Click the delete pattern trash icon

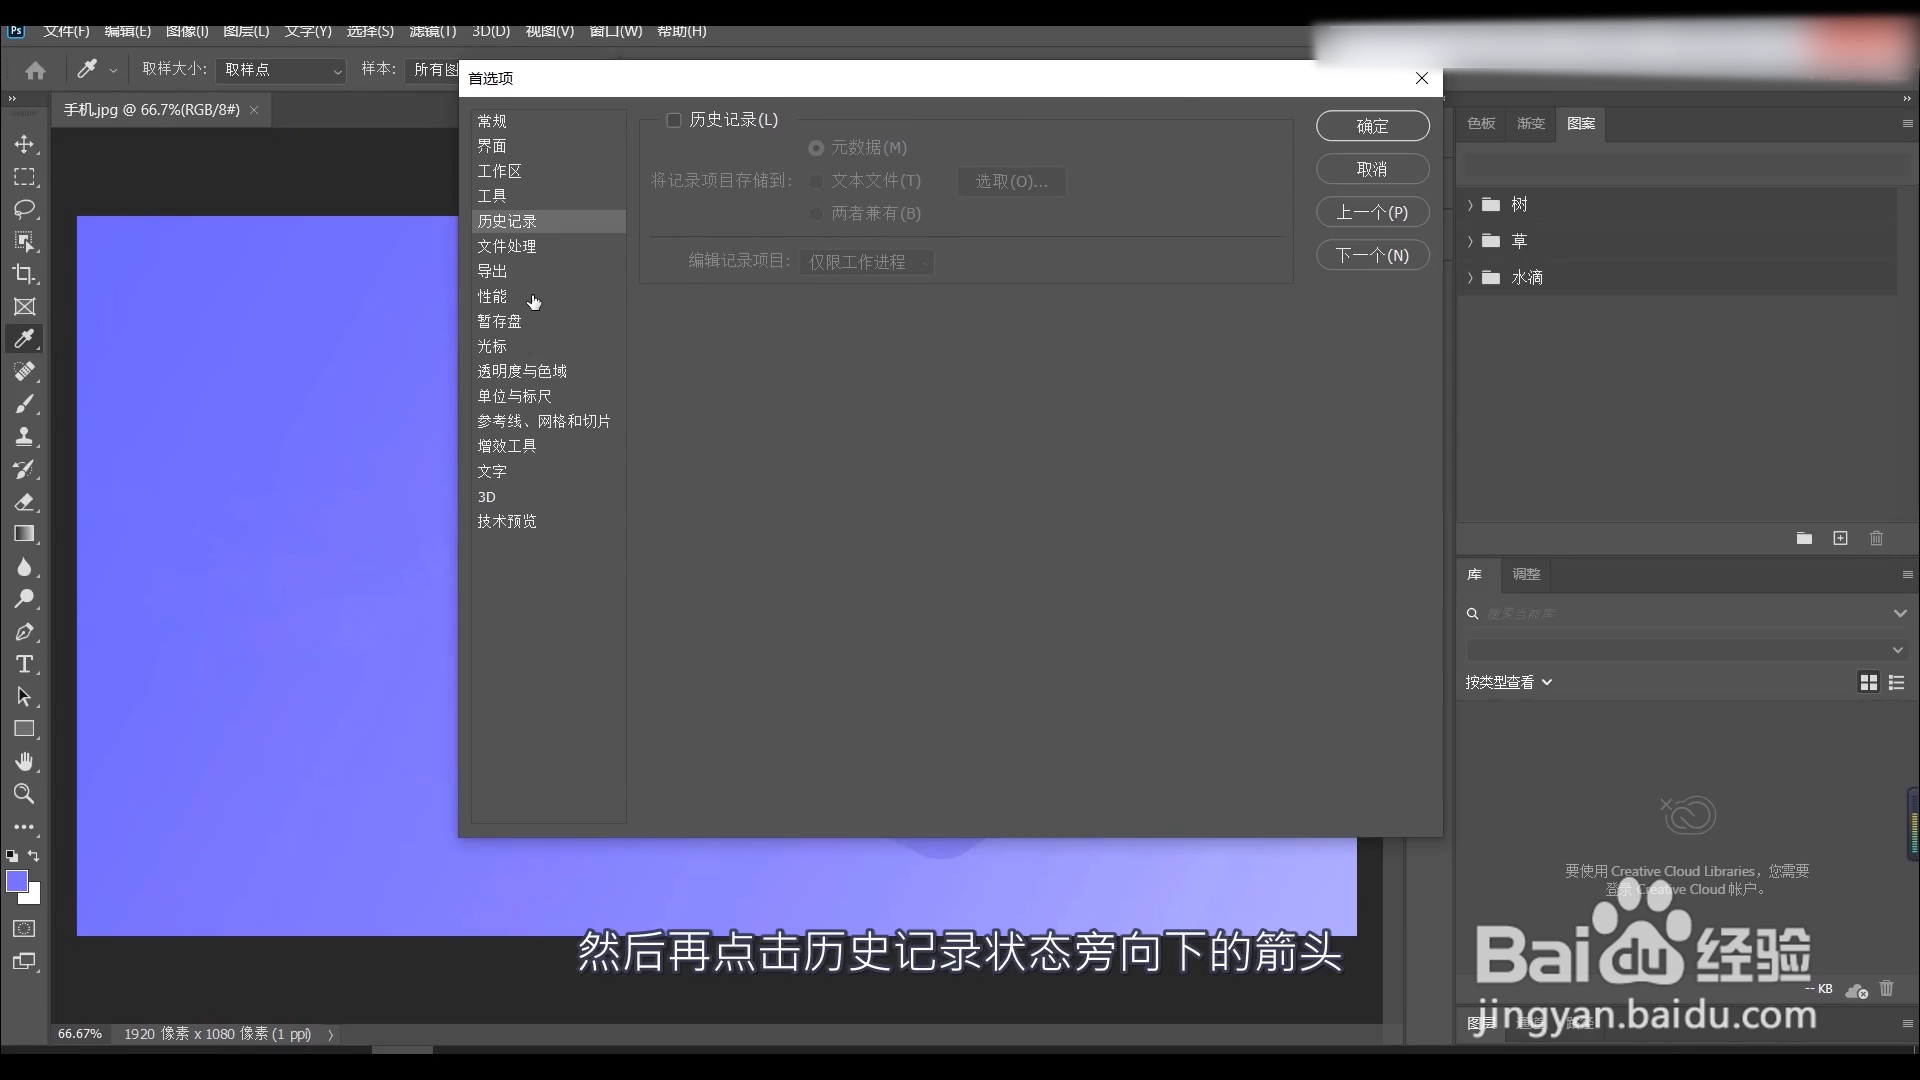1876,538
